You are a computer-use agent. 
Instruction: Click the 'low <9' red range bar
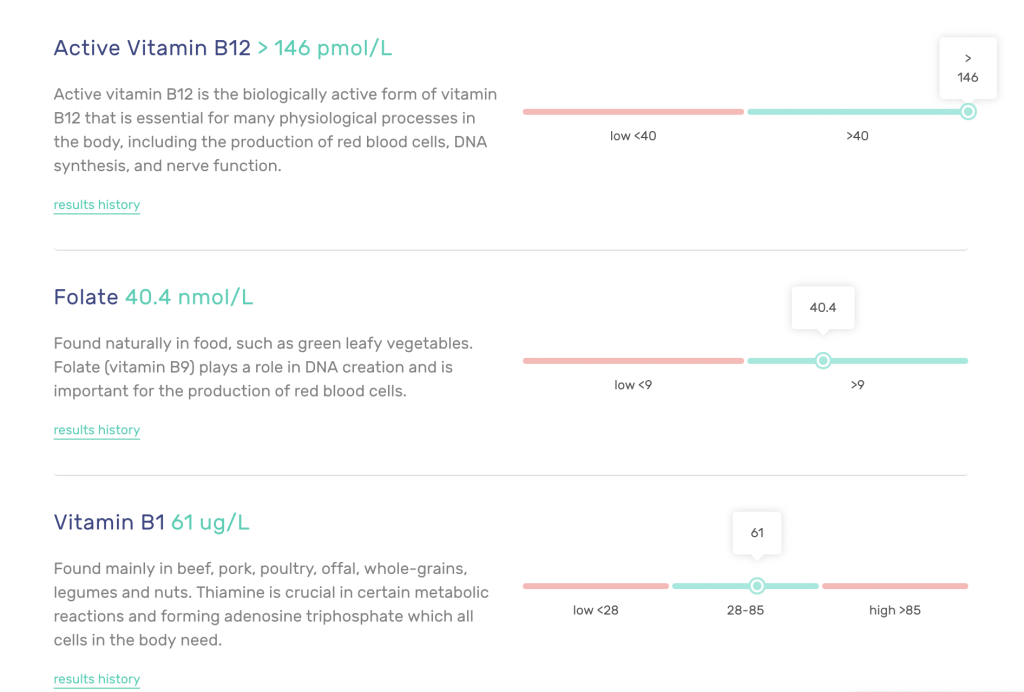click(x=633, y=361)
